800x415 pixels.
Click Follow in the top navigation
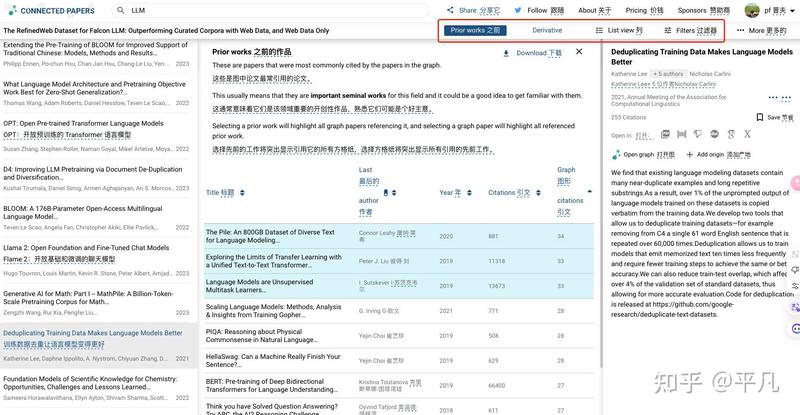tap(545, 10)
